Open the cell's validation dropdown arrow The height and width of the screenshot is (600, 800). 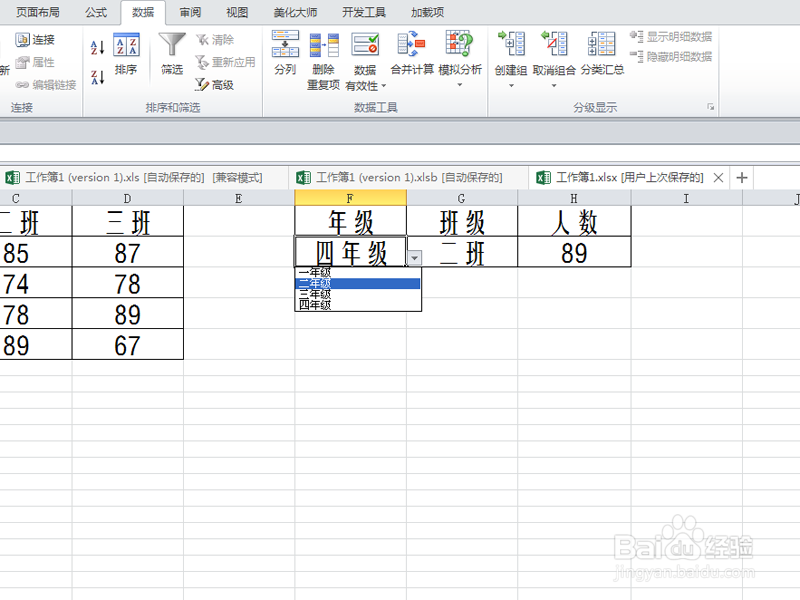tap(414, 256)
